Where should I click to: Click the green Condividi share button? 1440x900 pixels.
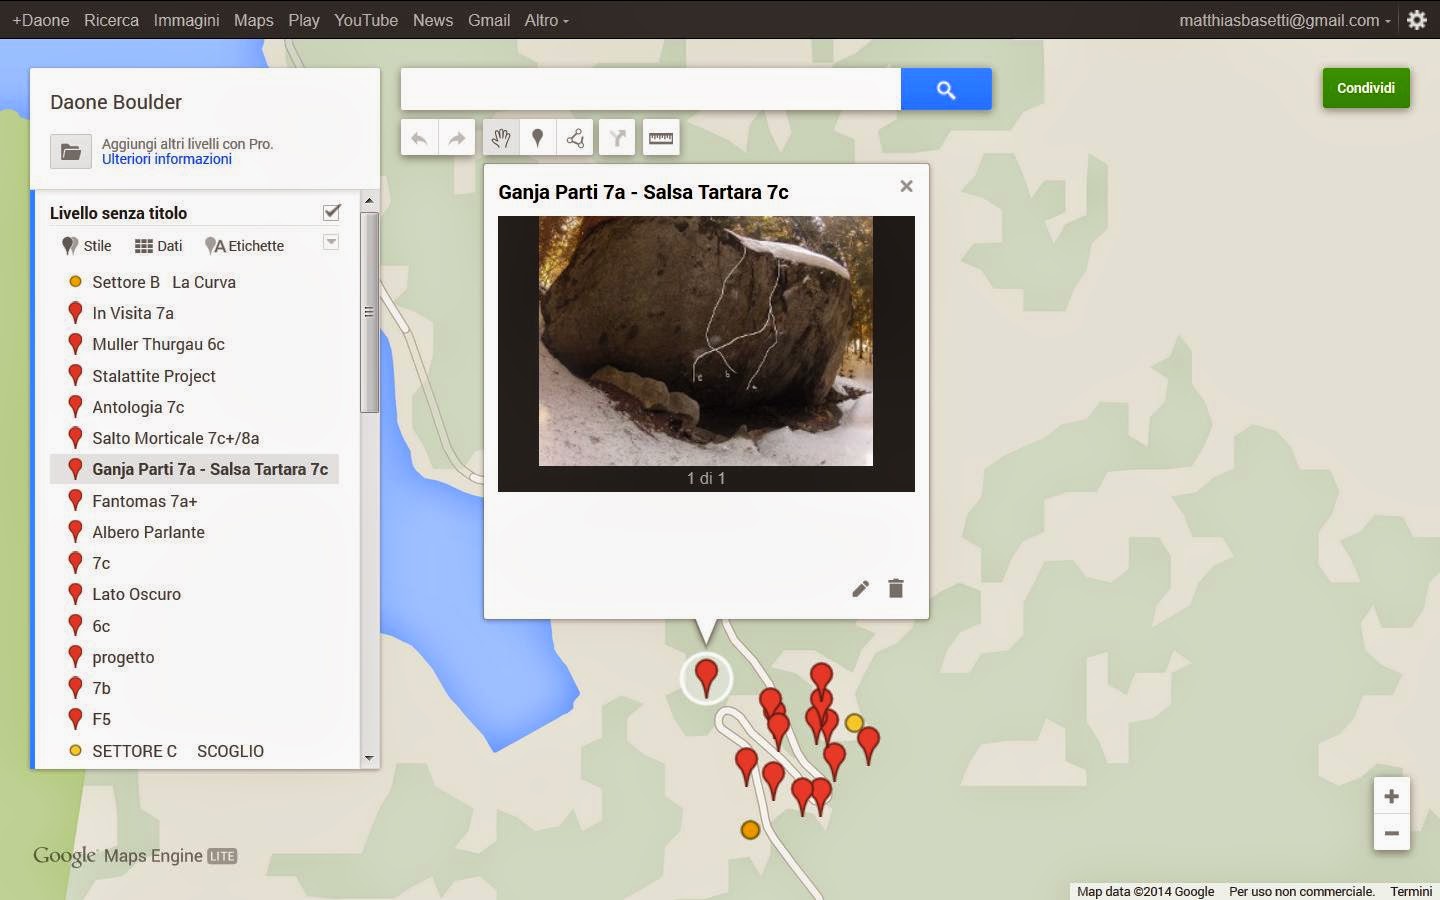[1366, 88]
